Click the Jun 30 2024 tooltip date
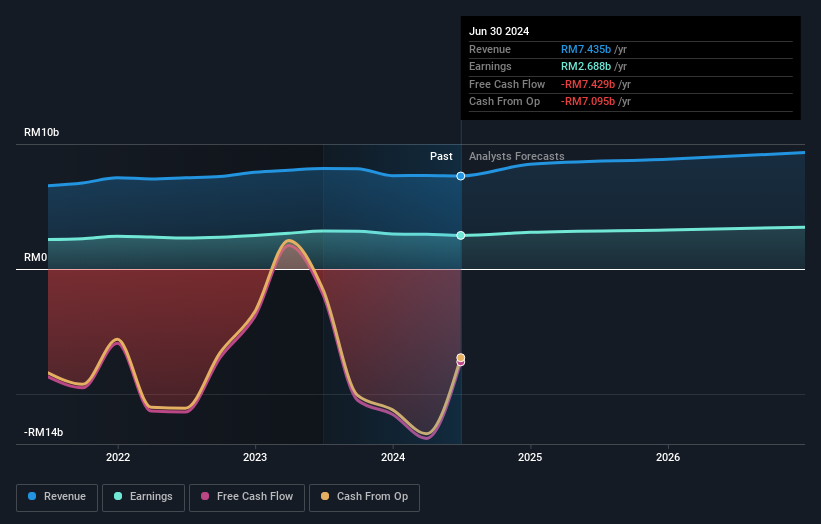The height and width of the screenshot is (524, 821). 499,31
